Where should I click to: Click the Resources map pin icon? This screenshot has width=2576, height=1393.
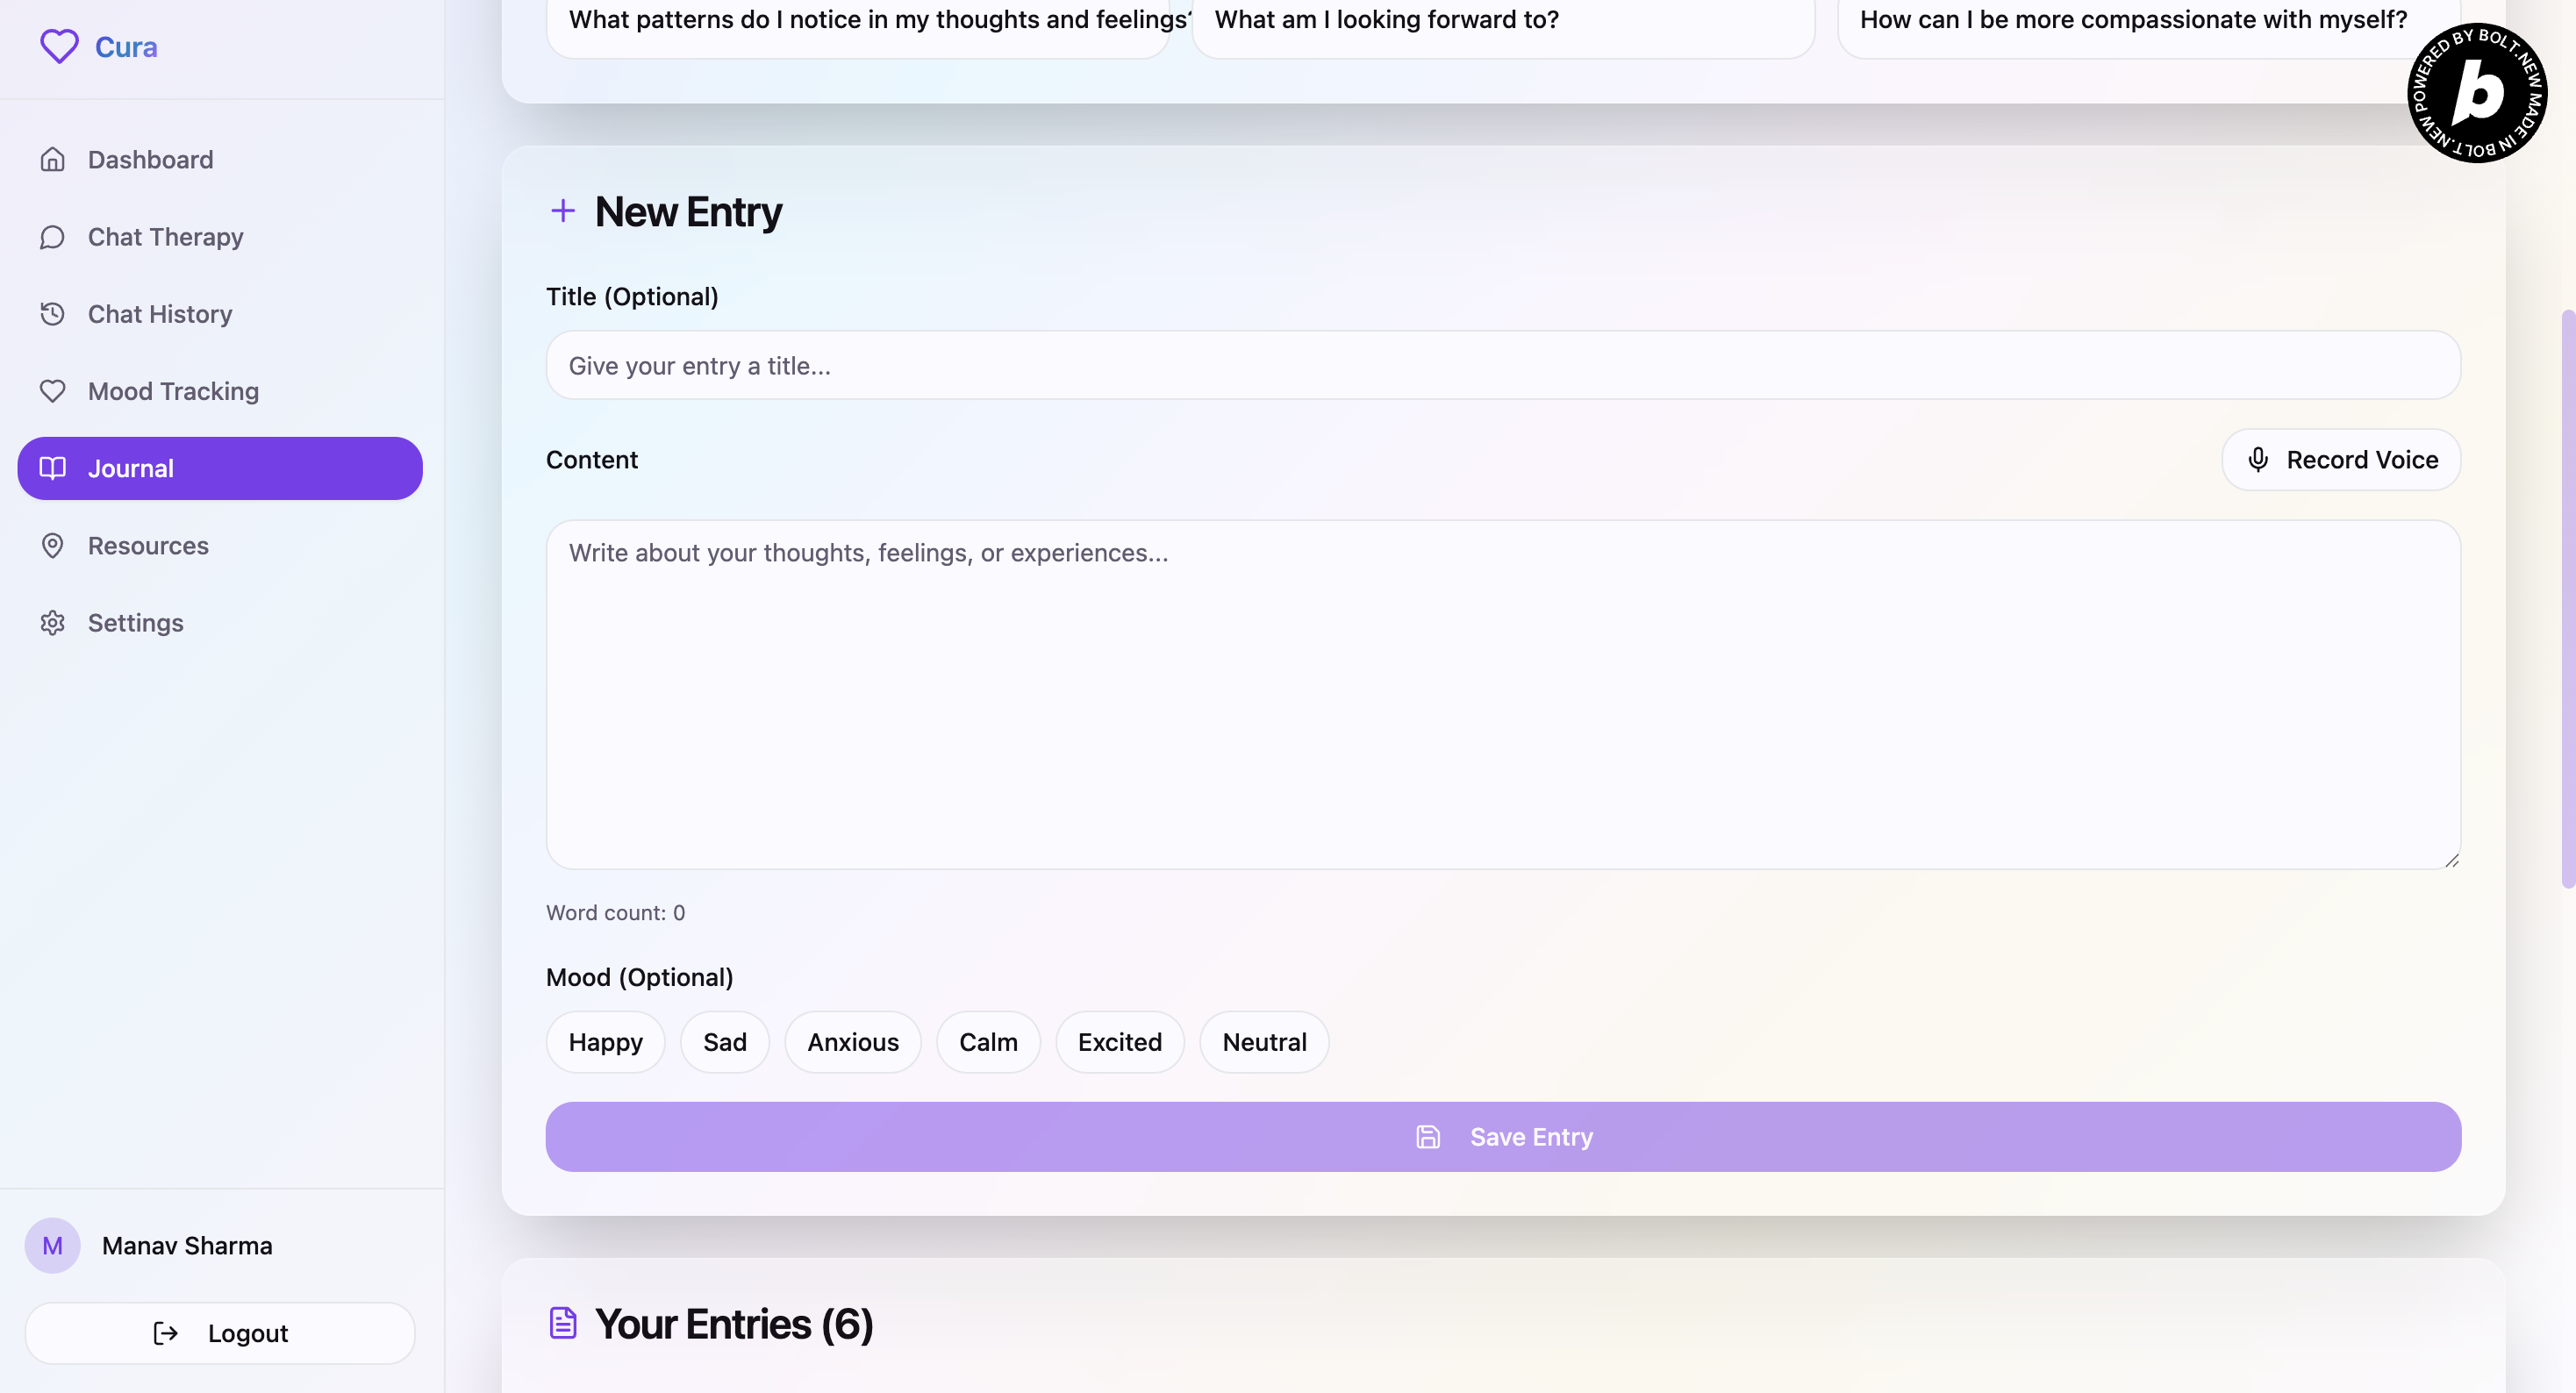52,545
